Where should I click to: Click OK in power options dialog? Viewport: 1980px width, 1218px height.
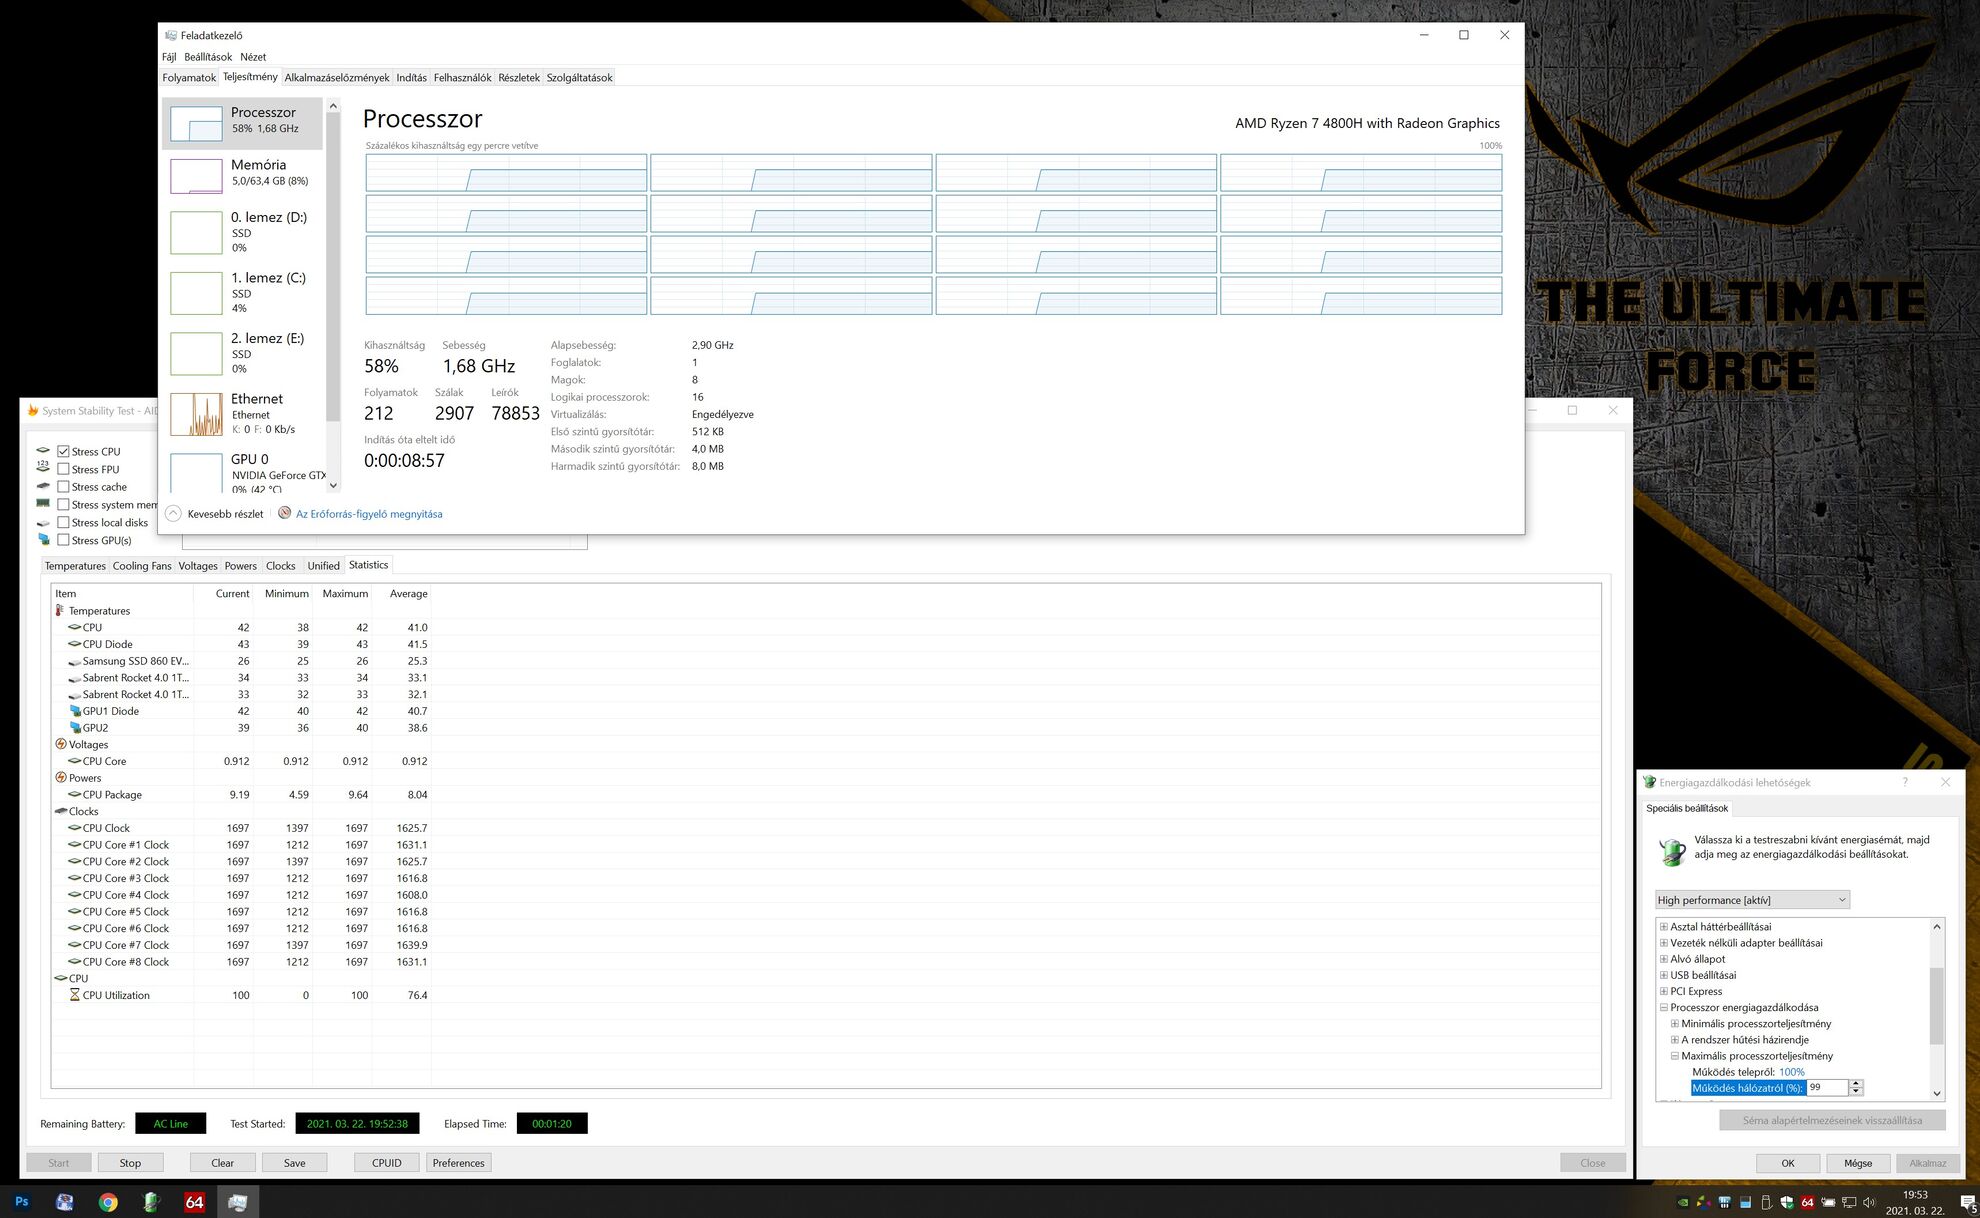point(1788,1163)
